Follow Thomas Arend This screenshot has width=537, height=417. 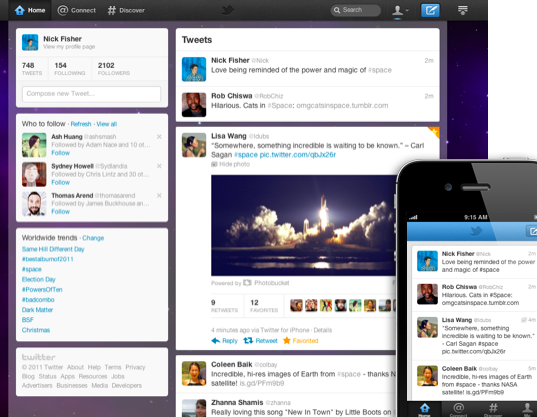[x=61, y=212]
